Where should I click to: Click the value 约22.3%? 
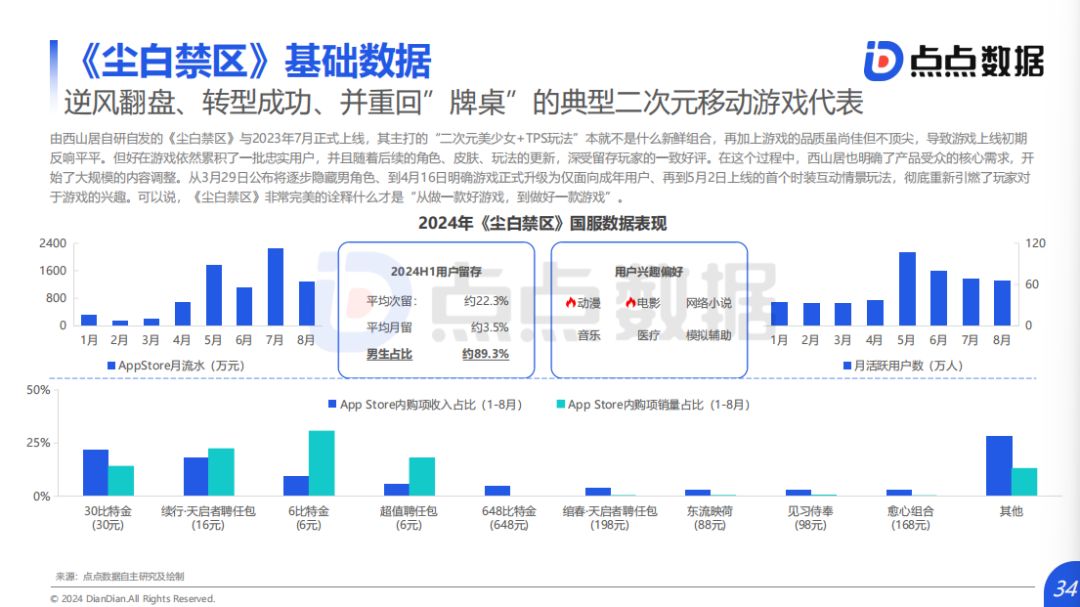(486, 301)
